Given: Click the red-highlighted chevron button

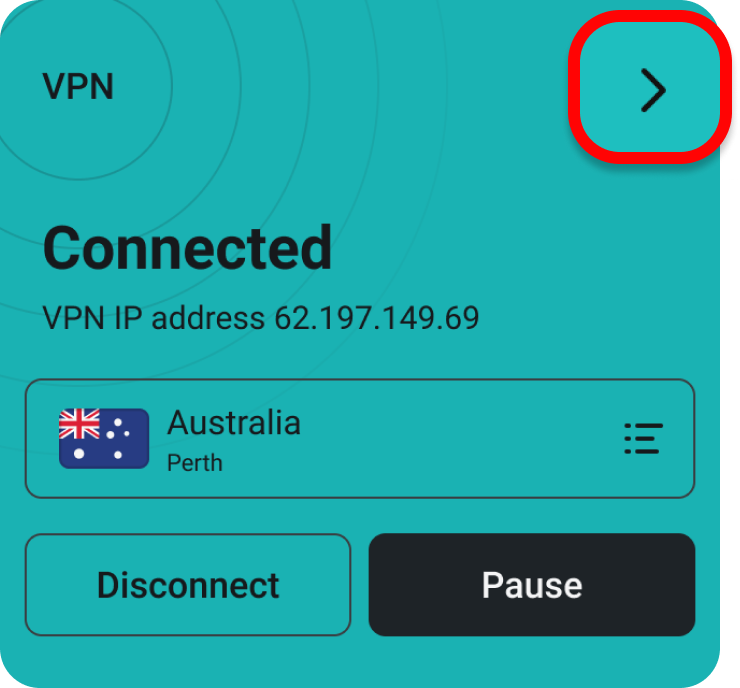Looking at the screenshot, I should 650,88.
